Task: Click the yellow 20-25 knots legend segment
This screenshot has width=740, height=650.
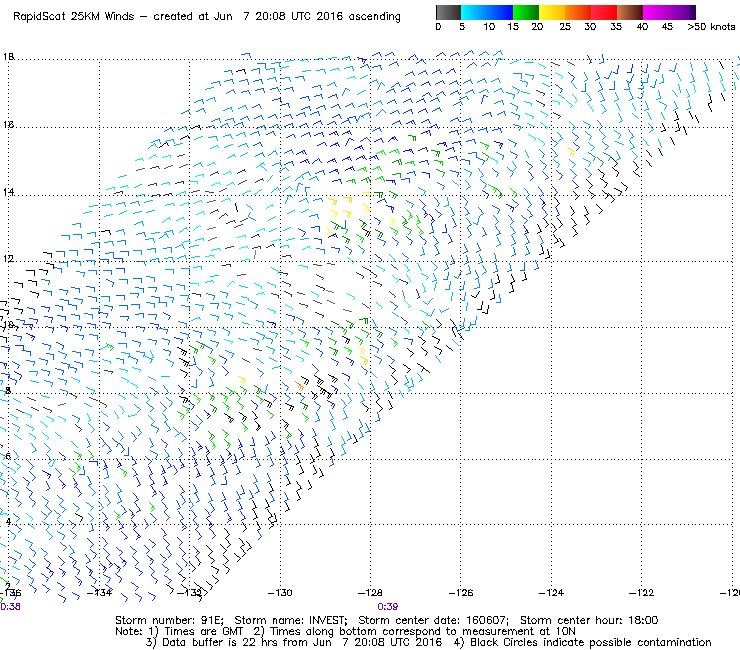Action: (x=552, y=12)
